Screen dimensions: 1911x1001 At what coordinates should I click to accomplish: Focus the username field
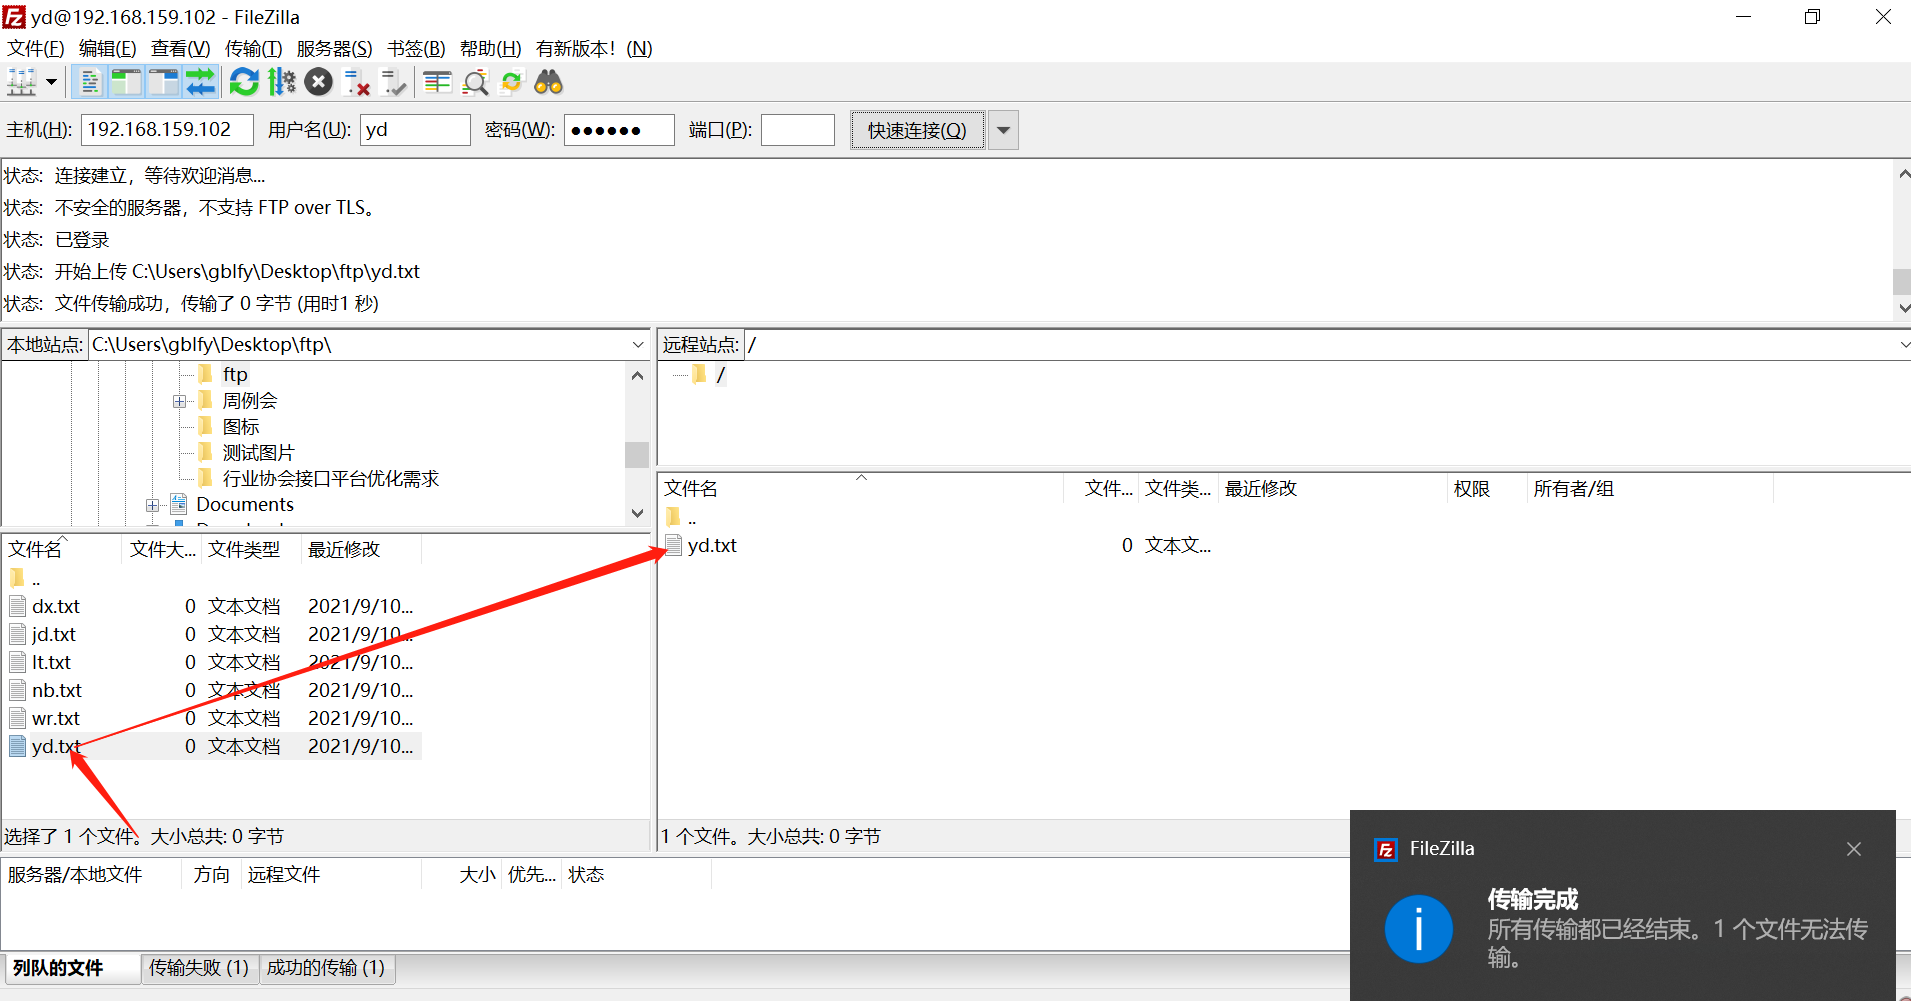pyautogui.click(x=415, y=130)
